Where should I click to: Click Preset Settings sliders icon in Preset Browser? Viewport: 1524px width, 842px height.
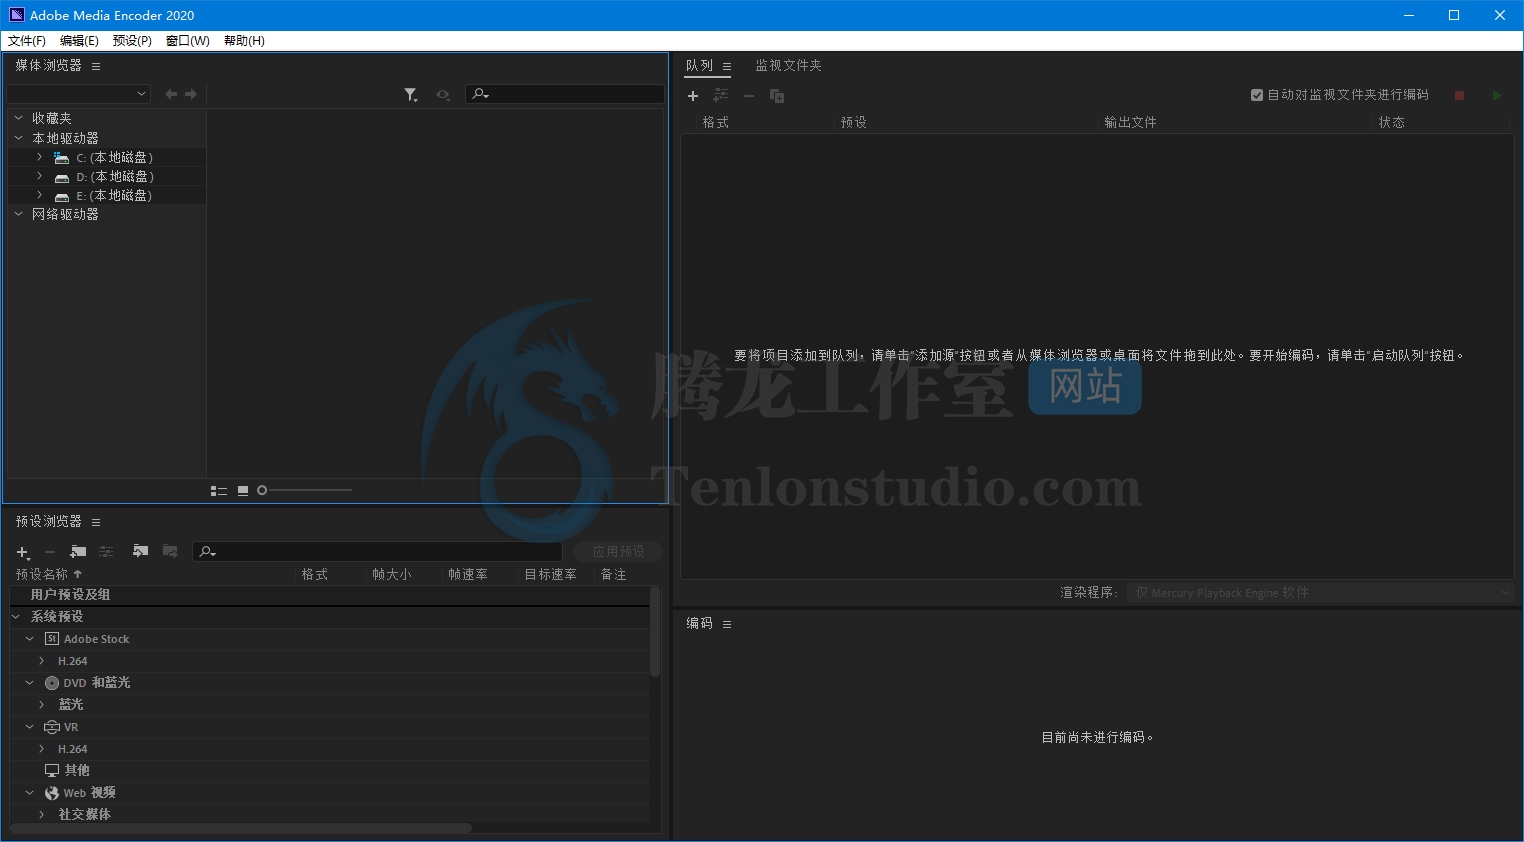106,552
